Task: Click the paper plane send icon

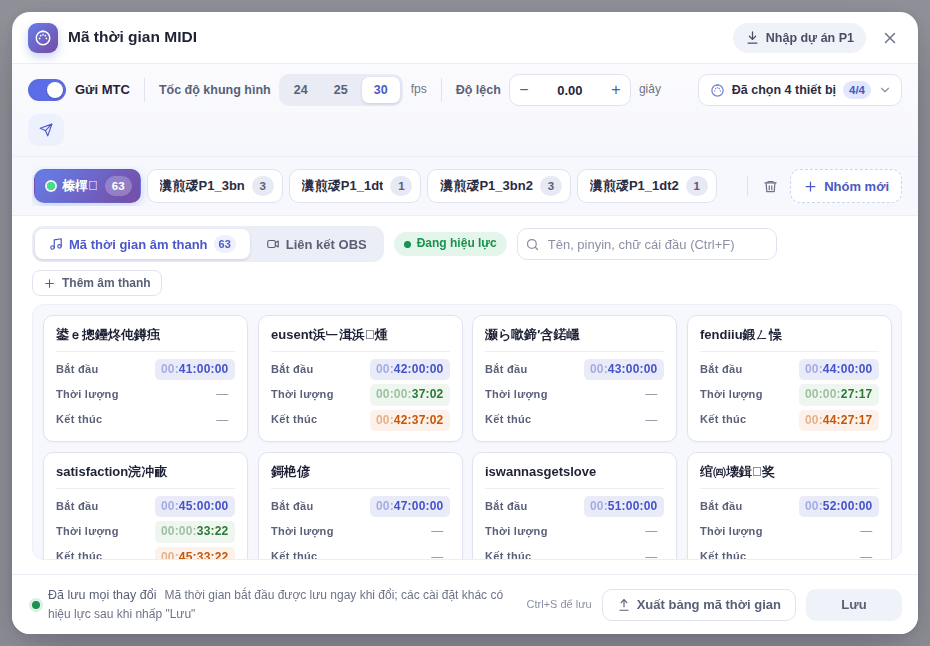Action: coord(46,130)
